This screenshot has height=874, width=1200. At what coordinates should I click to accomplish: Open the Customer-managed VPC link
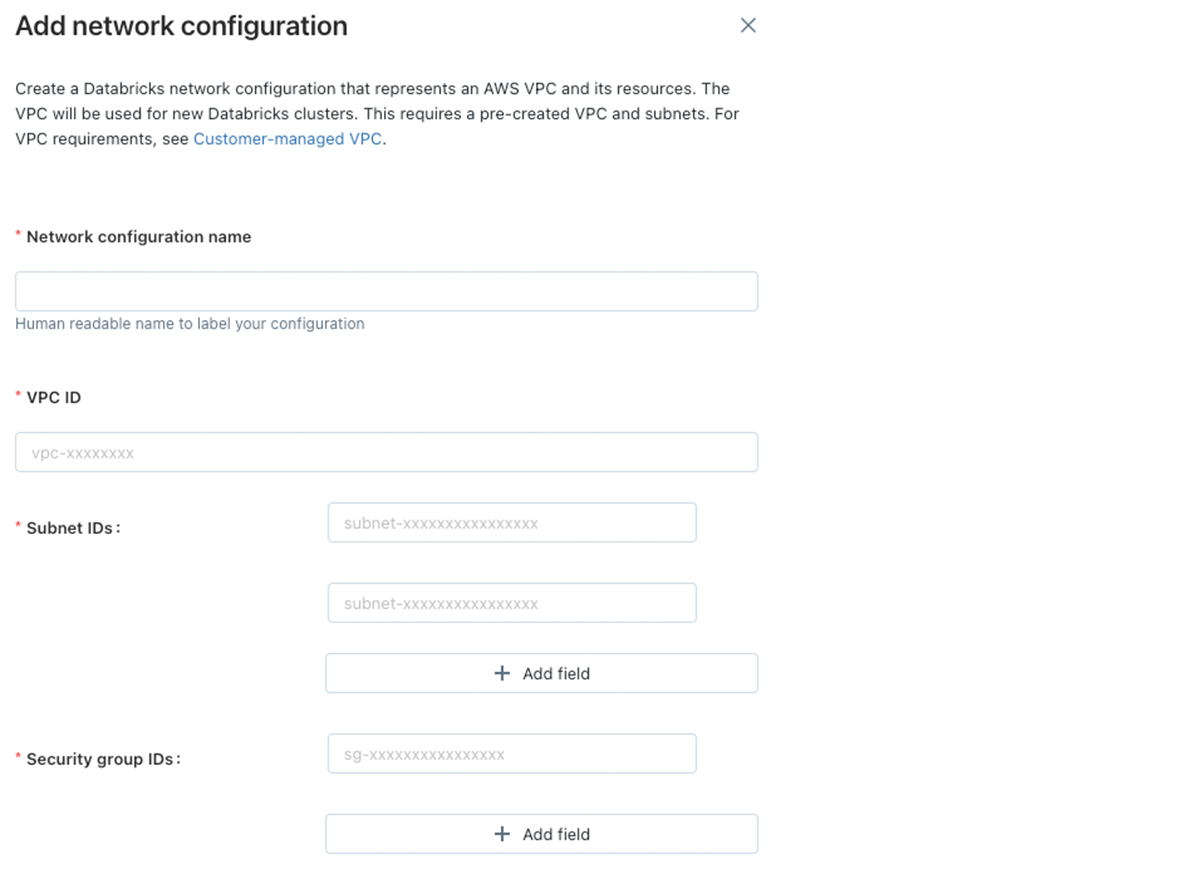pos(287,139)
